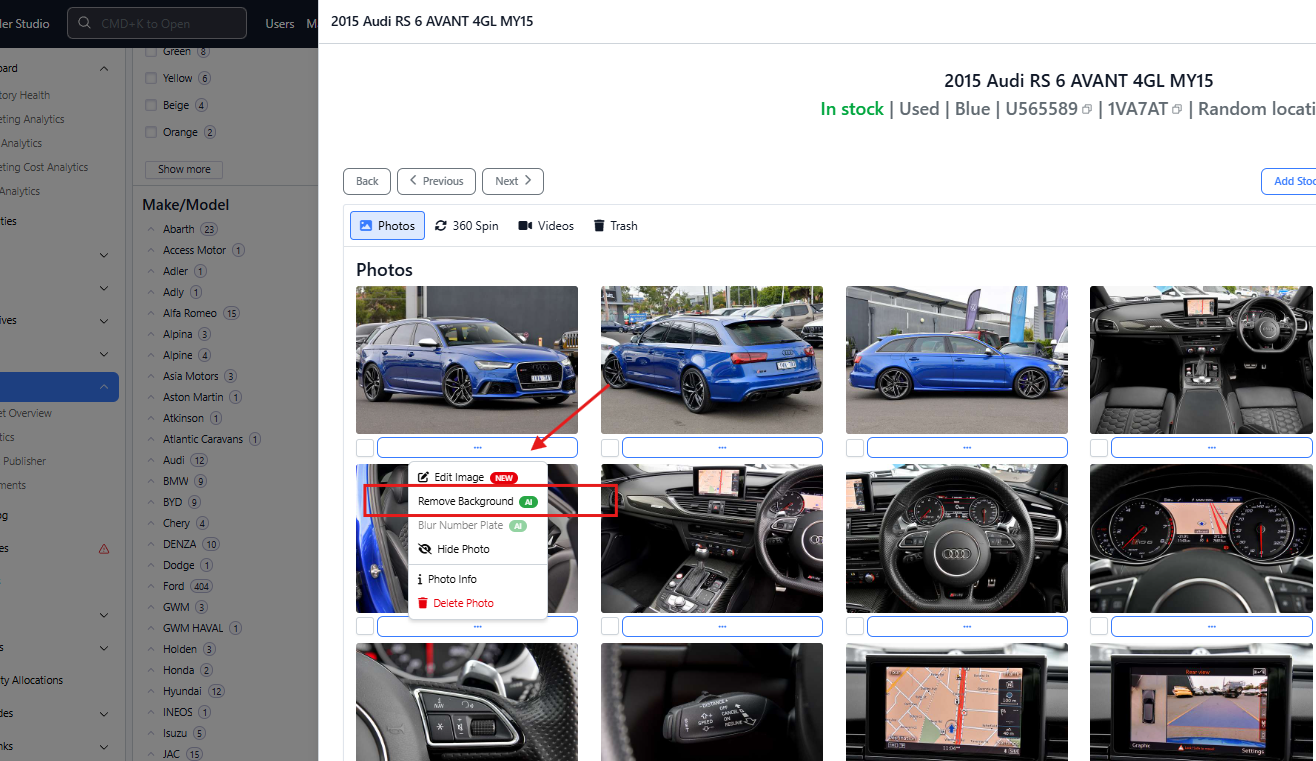
Task: Select DENZA in the Make/Model list
Action: click(180, 544)
